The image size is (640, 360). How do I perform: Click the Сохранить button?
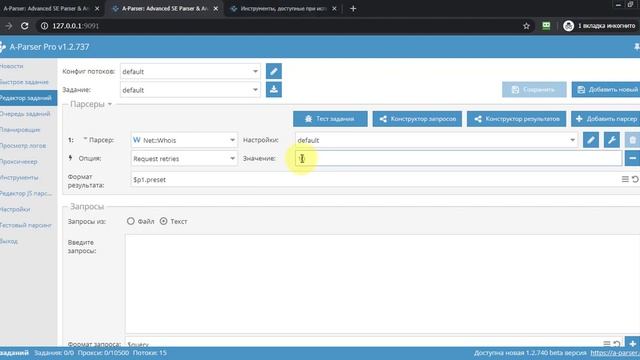tap(534, 89)
